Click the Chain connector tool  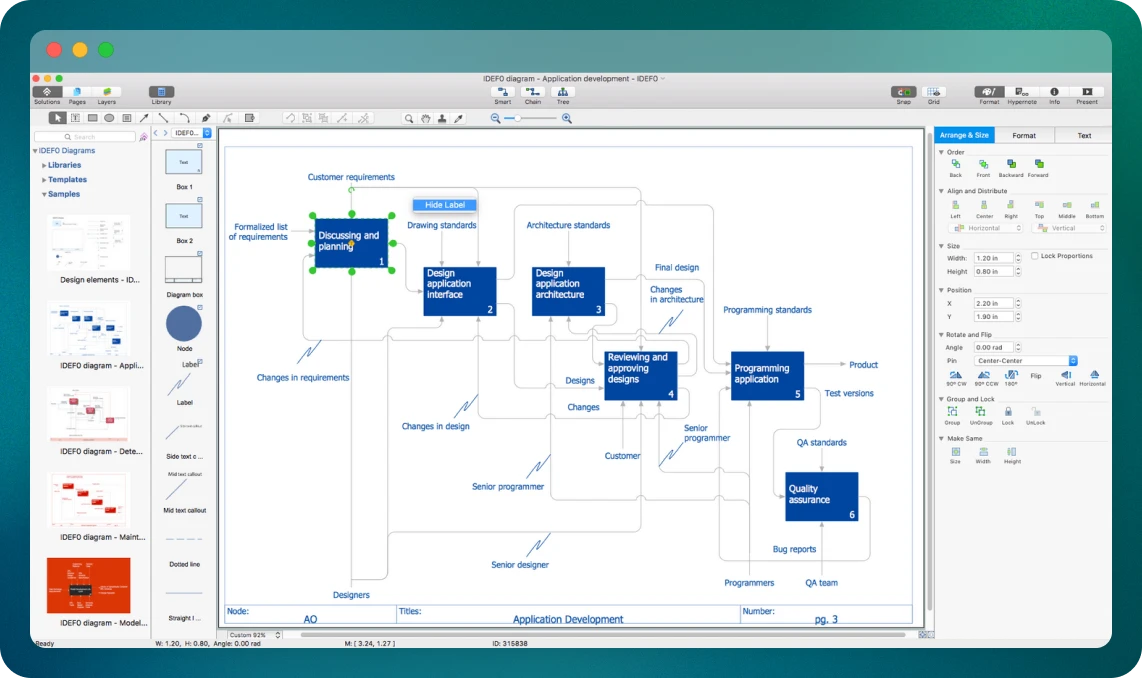(x=533, y=92)
